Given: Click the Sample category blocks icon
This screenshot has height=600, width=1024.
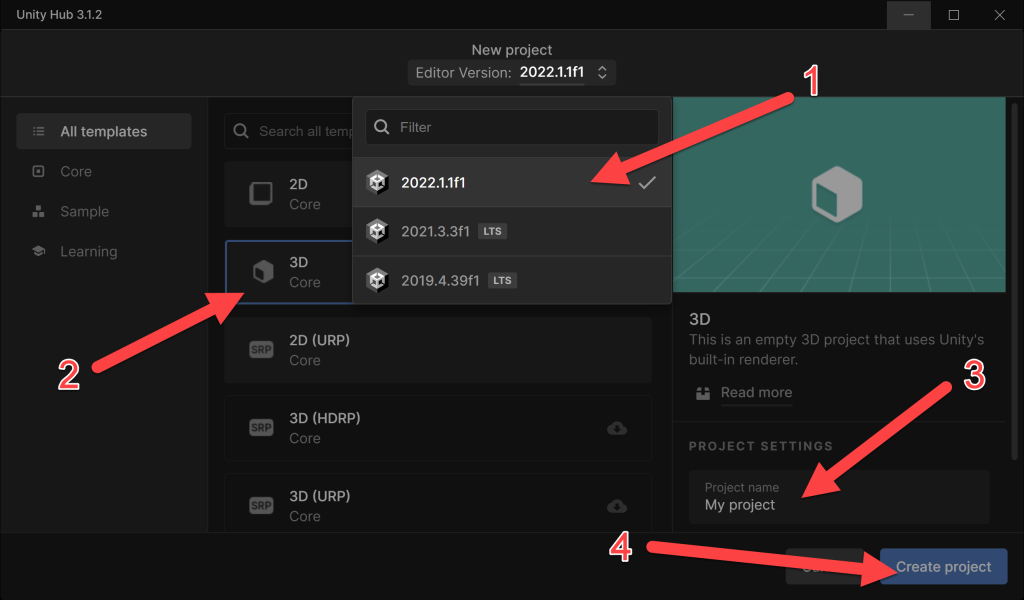Looking at the screenshot, I should click(x=39, y=212).
